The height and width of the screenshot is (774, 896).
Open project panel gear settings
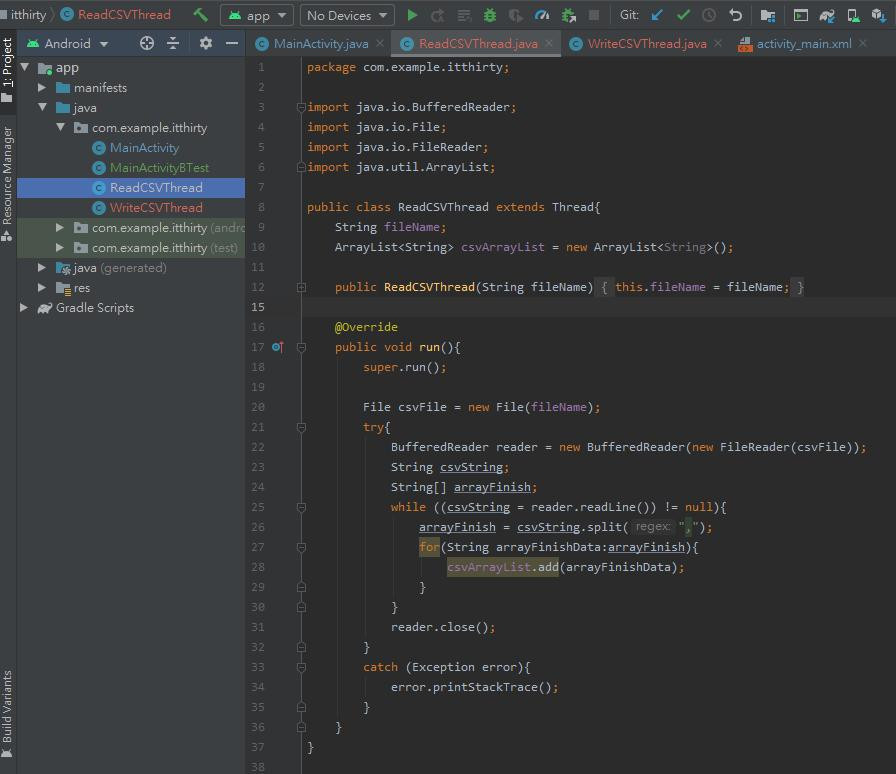tap(206, 43)
